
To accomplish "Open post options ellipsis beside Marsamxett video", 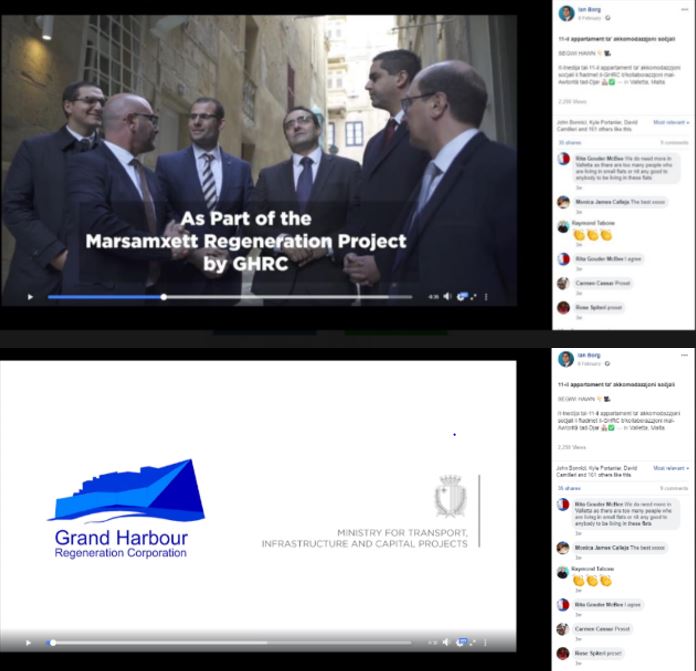I will 685,9.
